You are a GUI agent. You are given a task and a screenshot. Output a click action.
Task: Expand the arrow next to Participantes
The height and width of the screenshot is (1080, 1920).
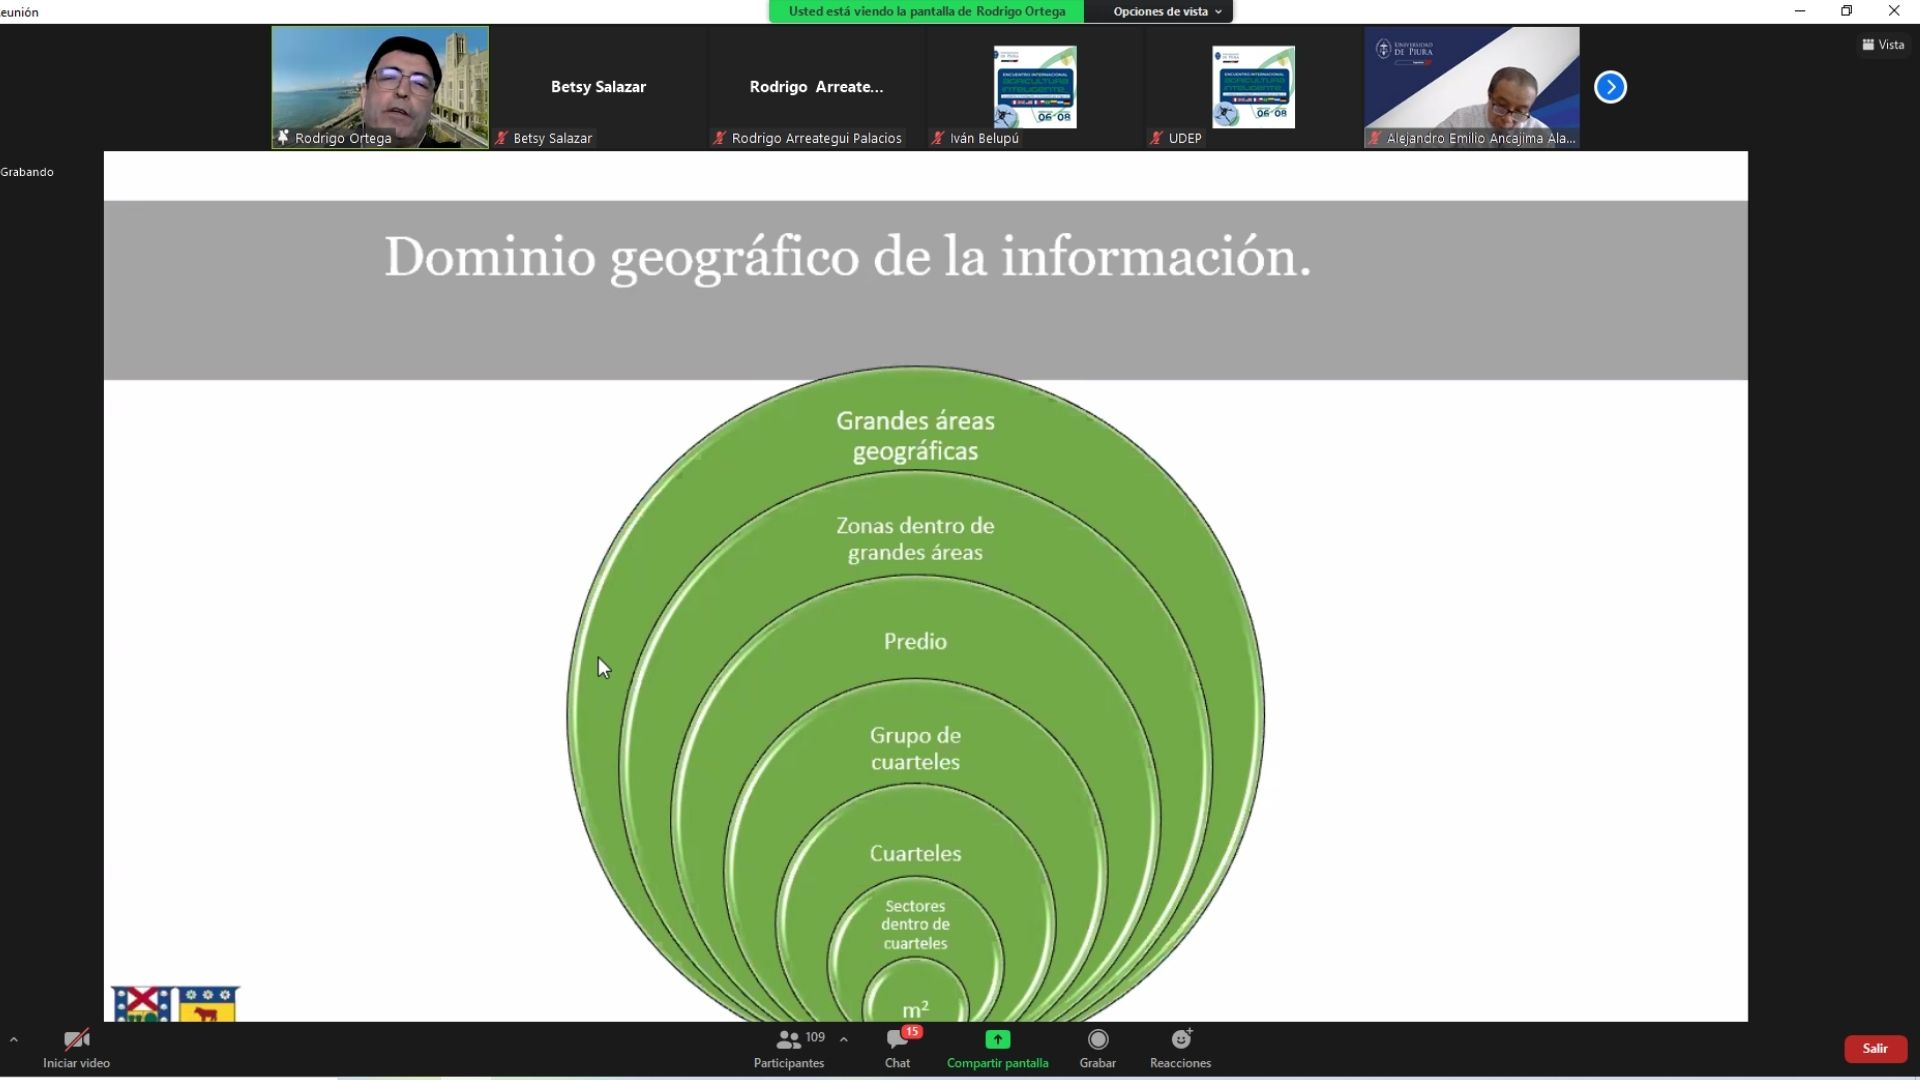(x=844, y=1040)
